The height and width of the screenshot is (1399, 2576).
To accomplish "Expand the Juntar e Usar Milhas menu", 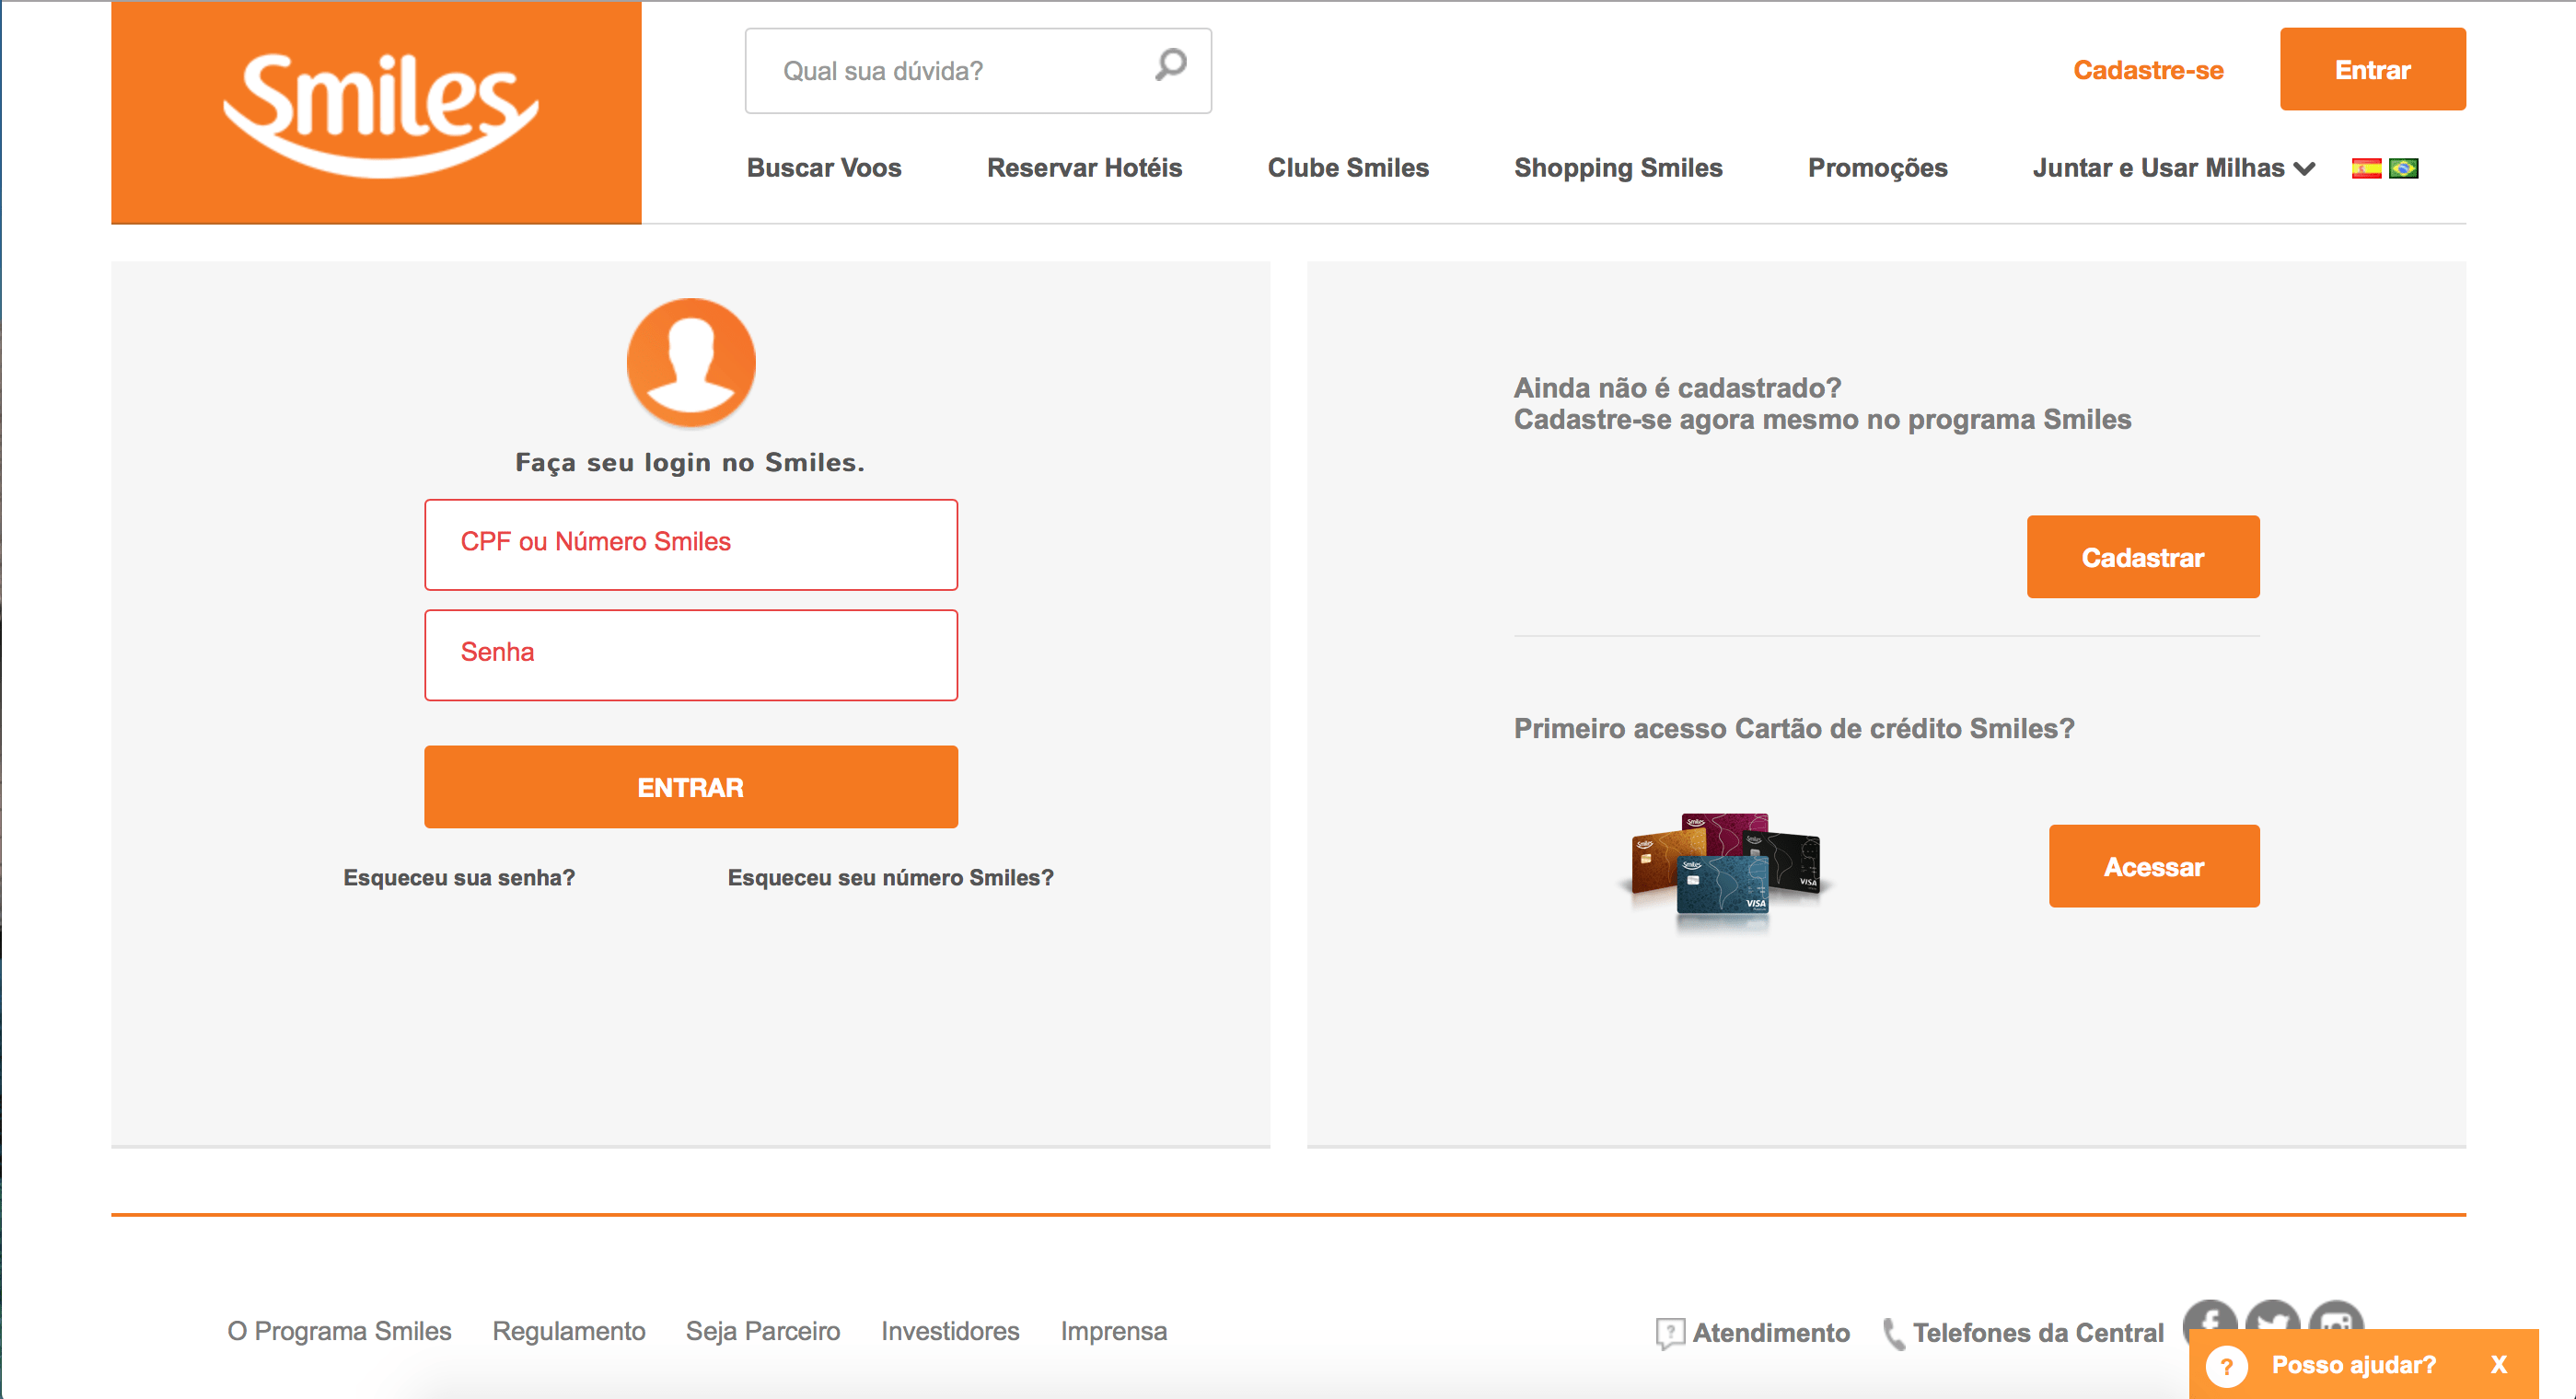I will point(2174,168).
